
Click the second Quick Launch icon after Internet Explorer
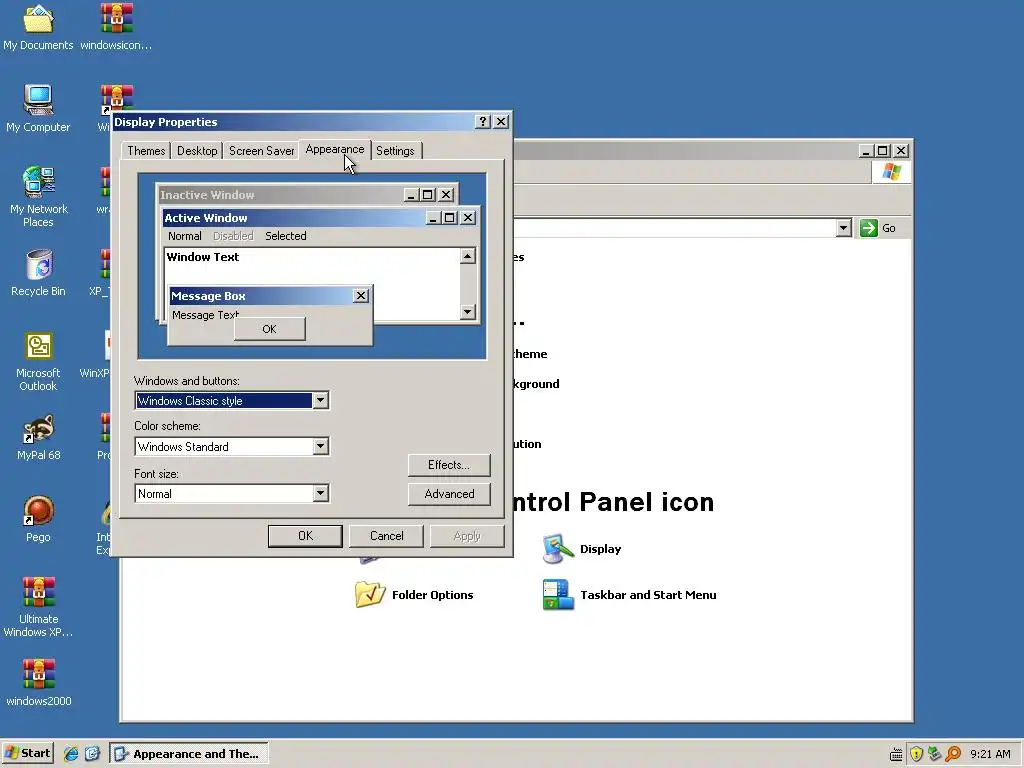point(92,754)
